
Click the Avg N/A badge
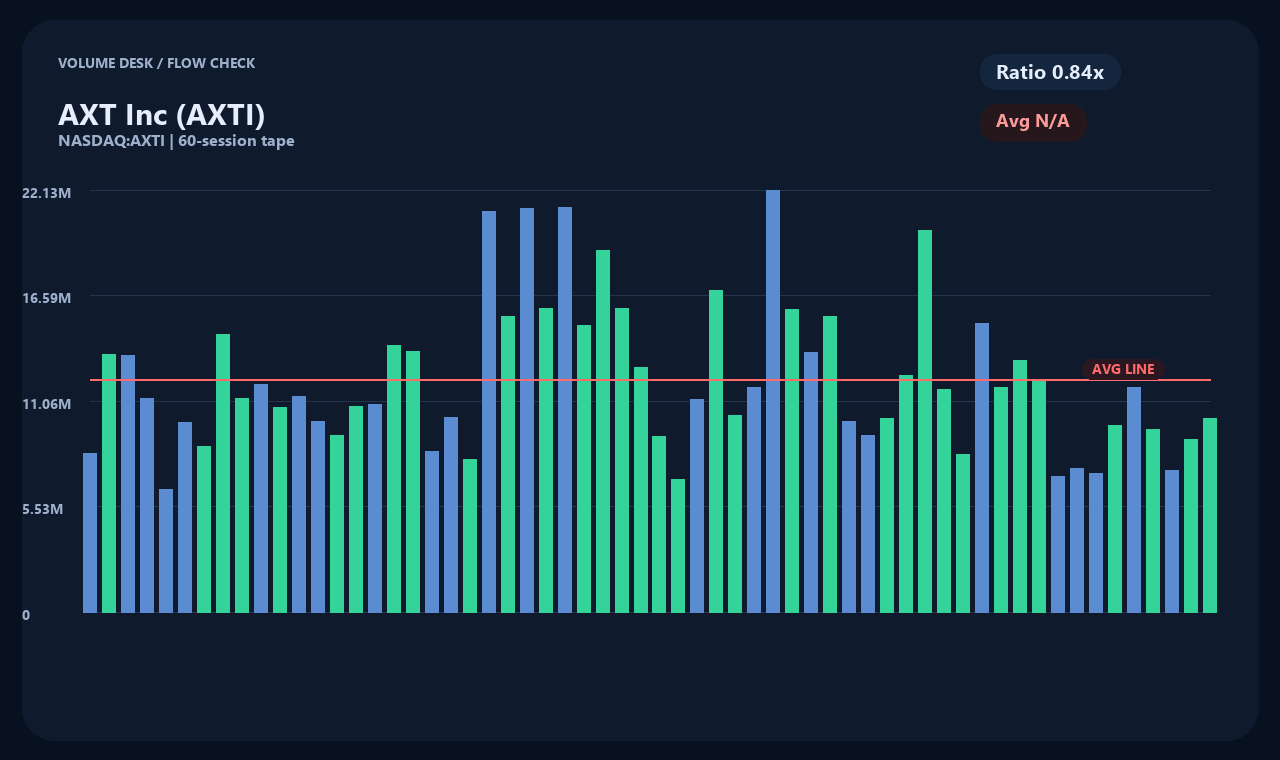tap(1033, 122)
